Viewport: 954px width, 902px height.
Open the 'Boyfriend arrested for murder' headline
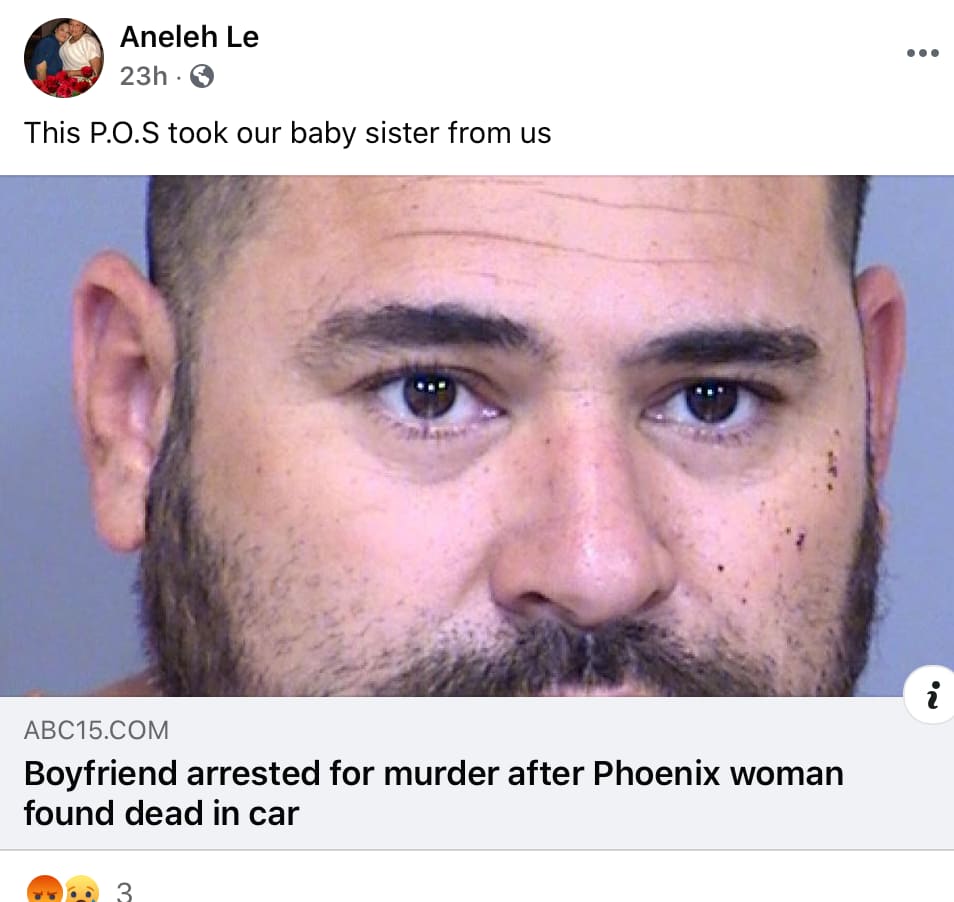click(434, 793)
